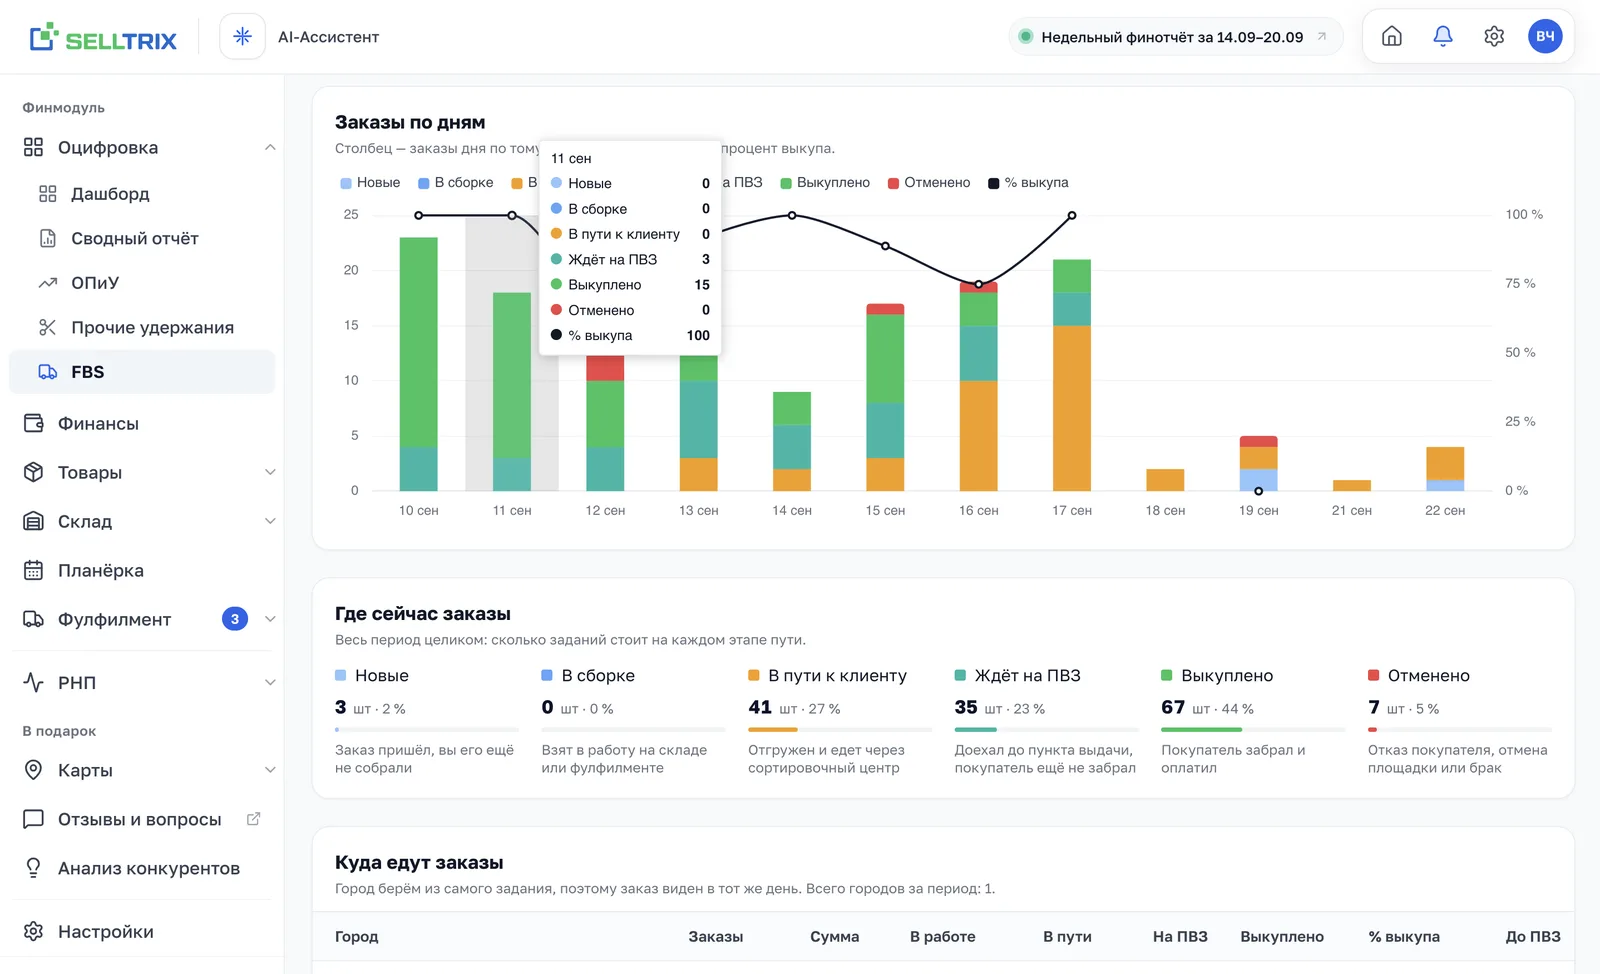Open the AI assistant sparkle icon

(x=242, y=37)
